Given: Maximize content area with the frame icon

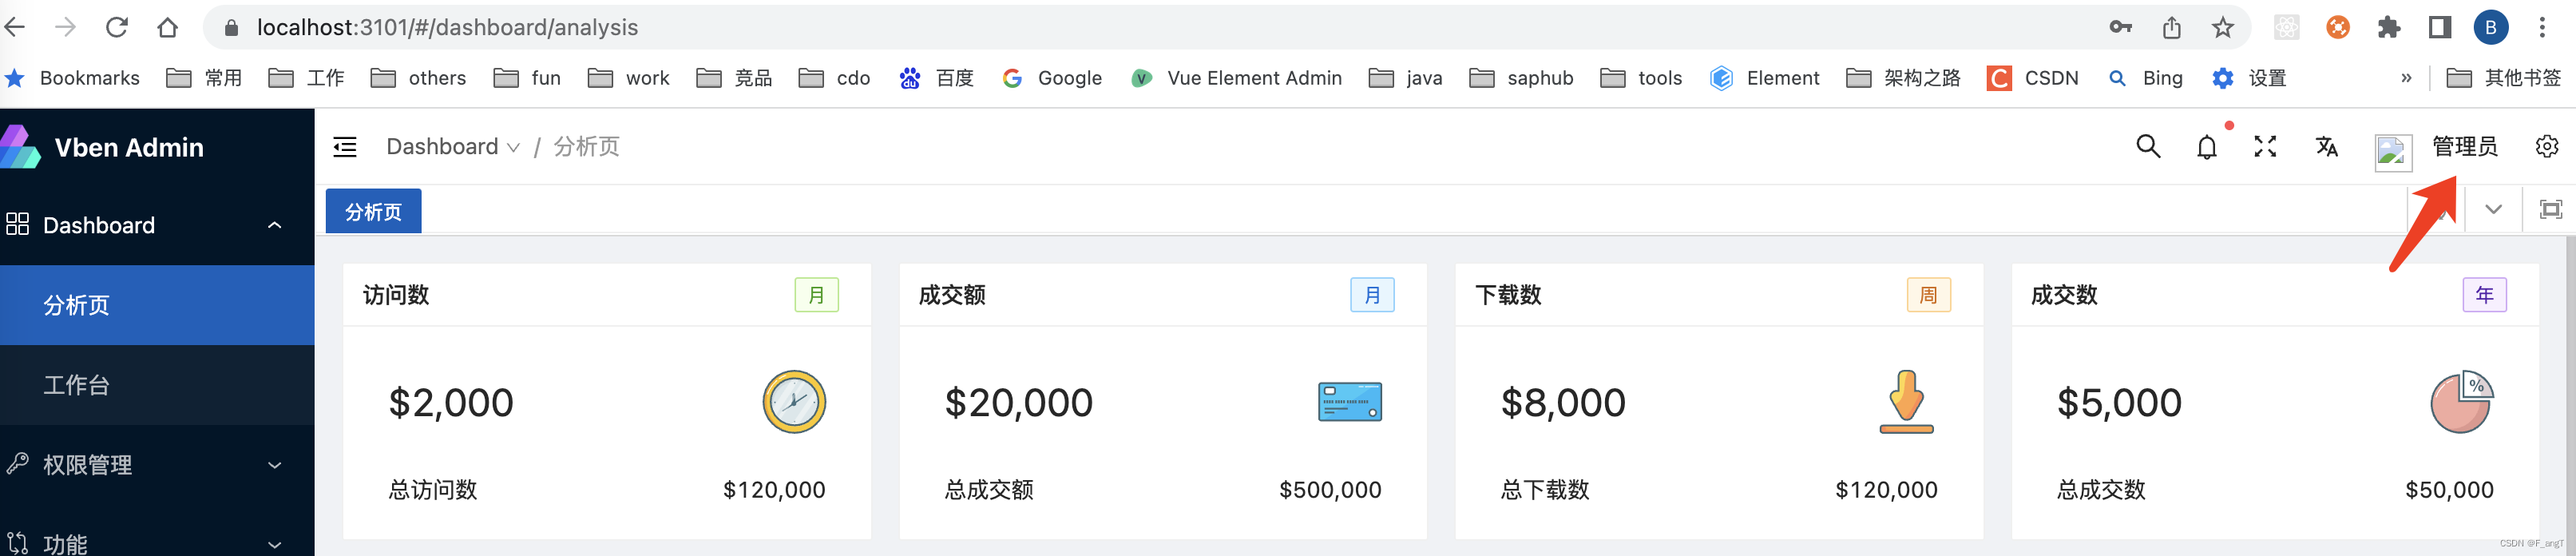Looking at the screenshot, I should 2551,209.
